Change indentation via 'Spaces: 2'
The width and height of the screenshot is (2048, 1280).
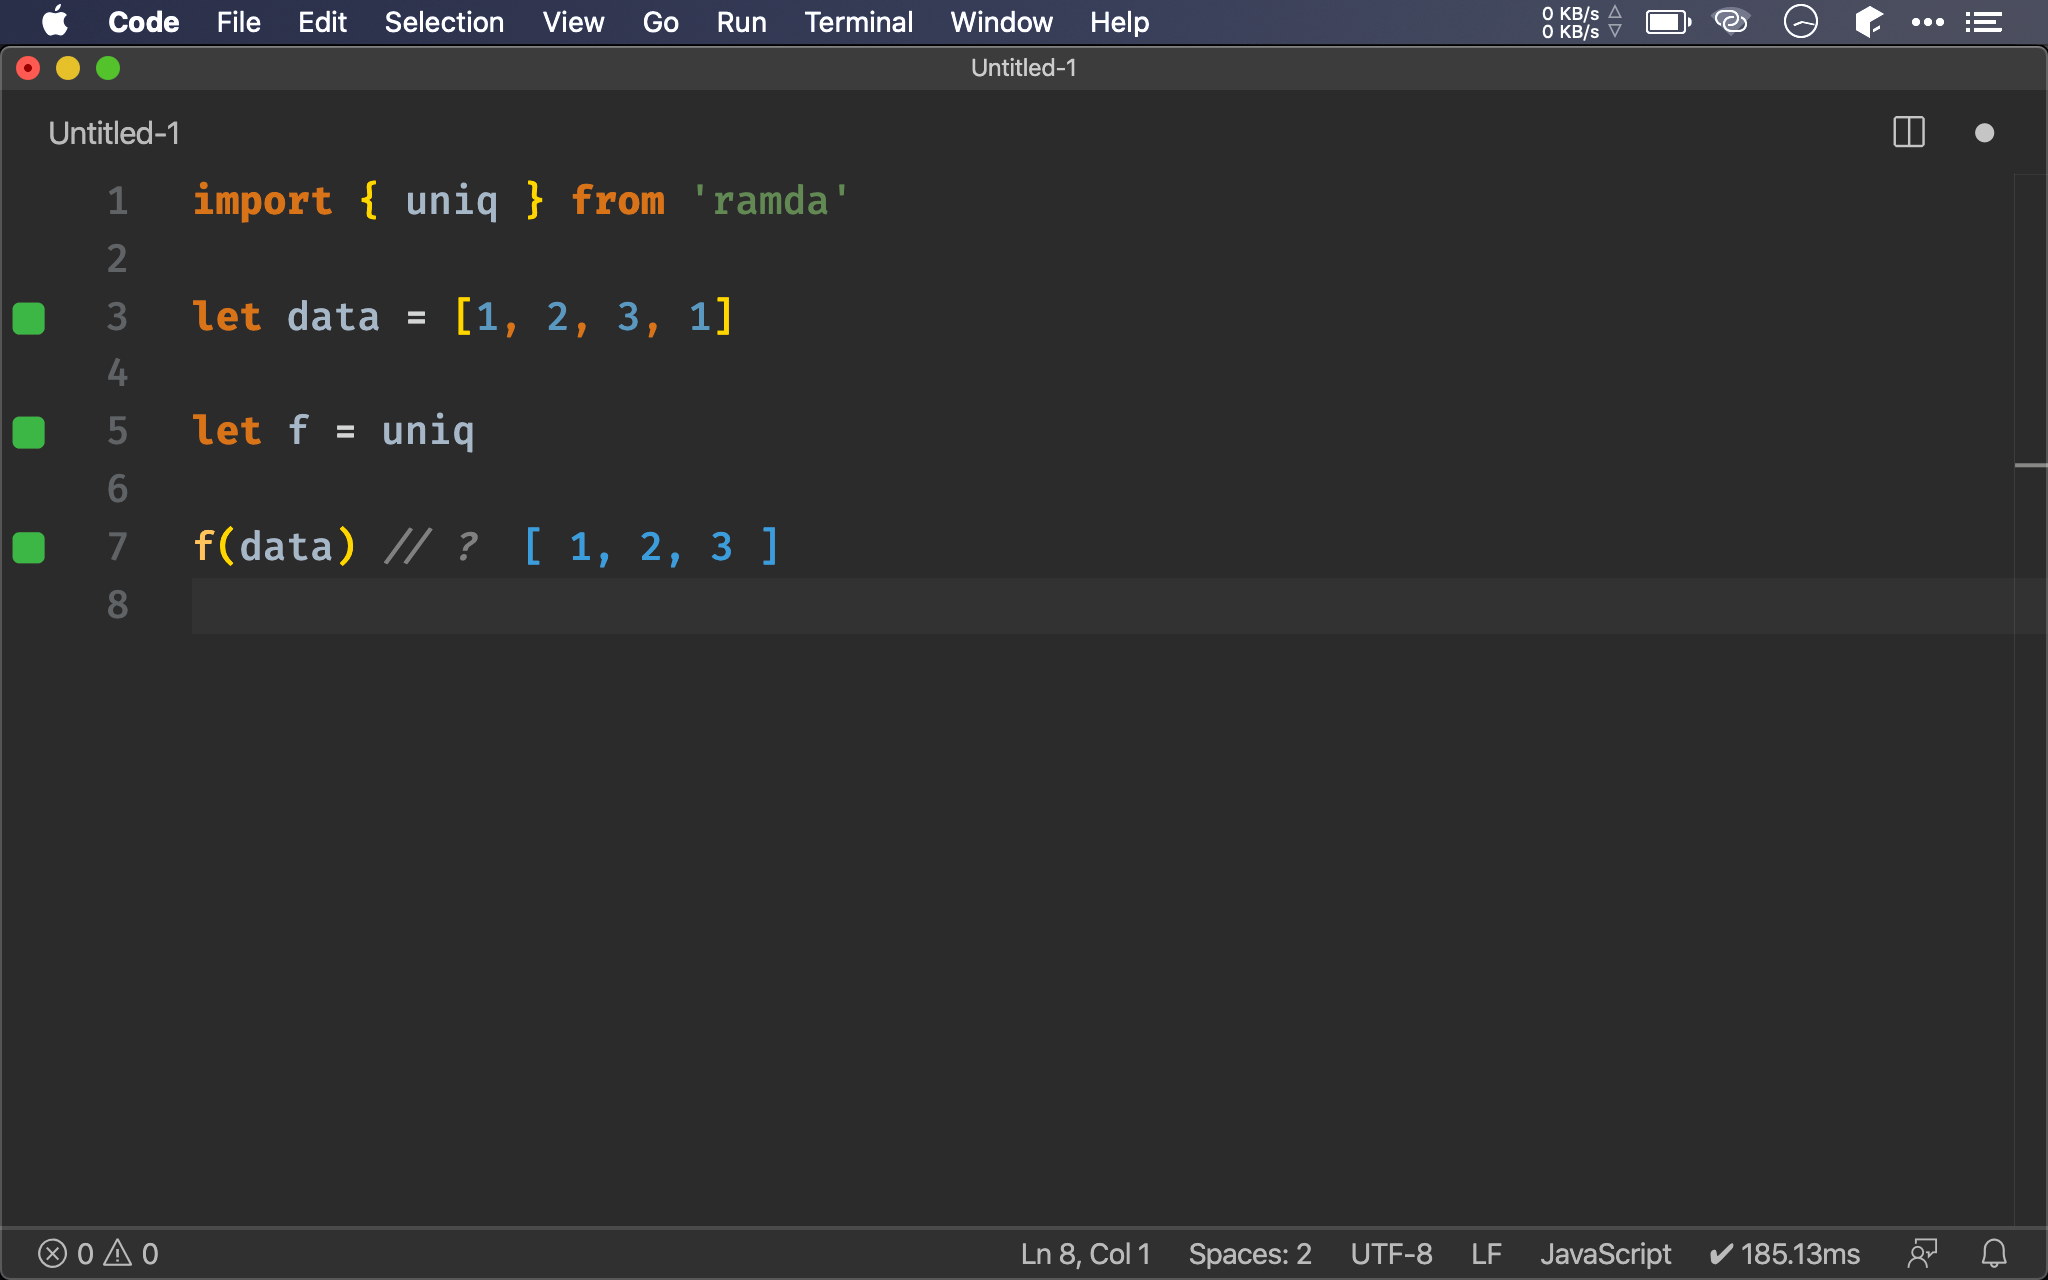1250,1254
